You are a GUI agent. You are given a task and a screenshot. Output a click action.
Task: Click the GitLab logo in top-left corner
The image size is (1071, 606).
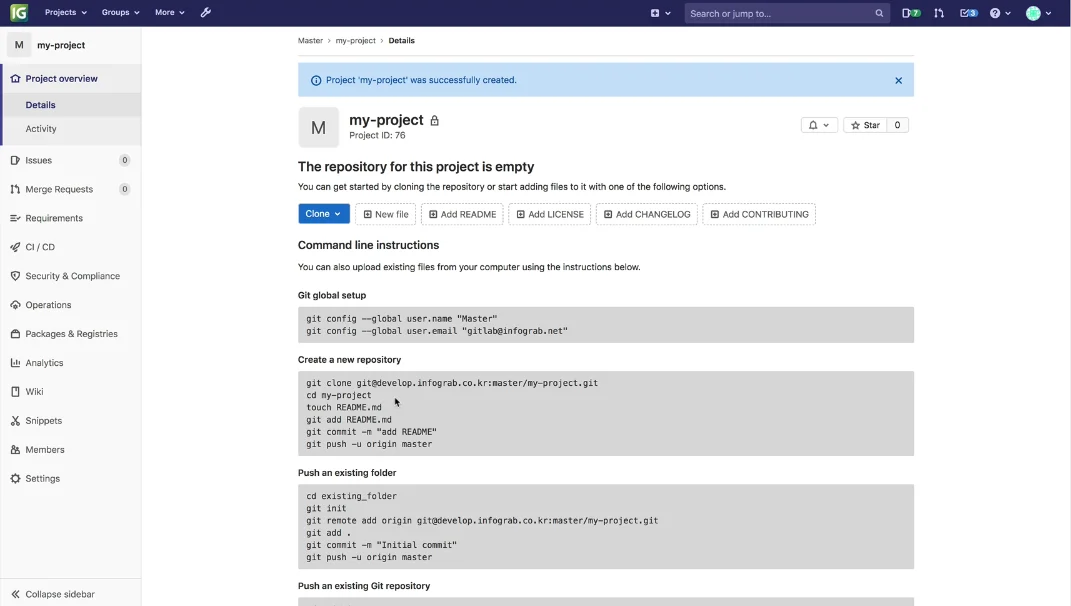[x=19, y=13]
